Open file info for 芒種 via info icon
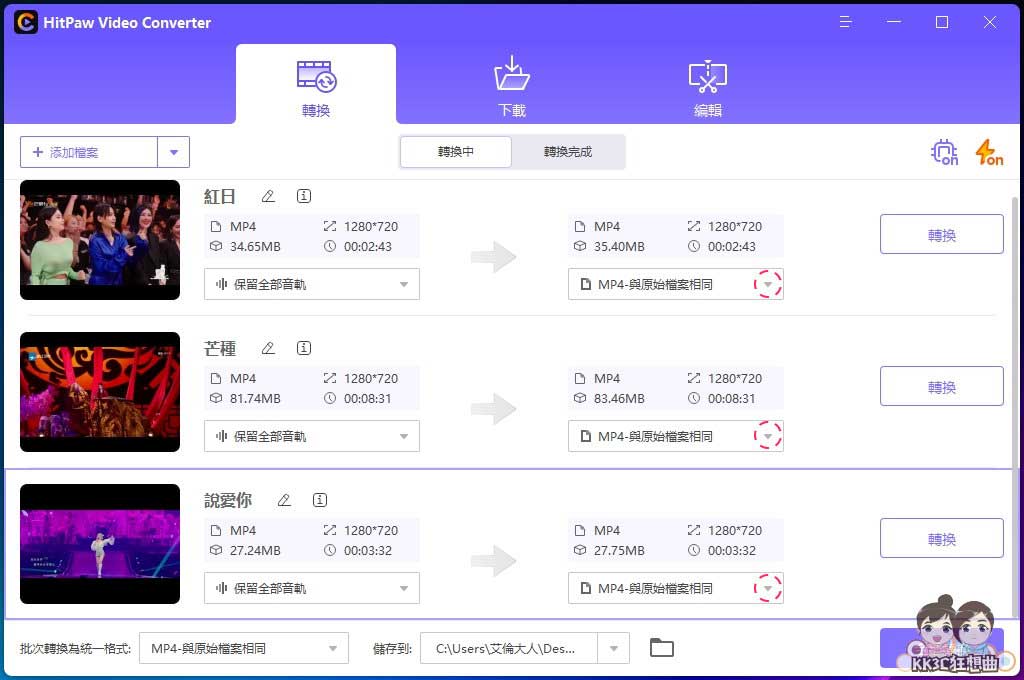The height and width of the screenshot is (680, 1024). [304, 348]
